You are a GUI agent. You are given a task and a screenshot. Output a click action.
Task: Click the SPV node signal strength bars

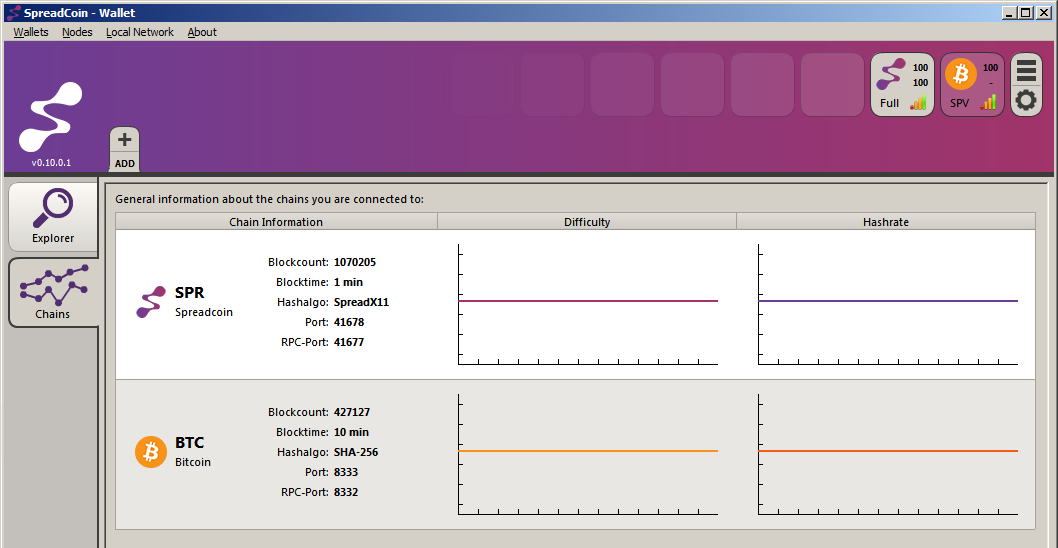click(x=989, y=102)
